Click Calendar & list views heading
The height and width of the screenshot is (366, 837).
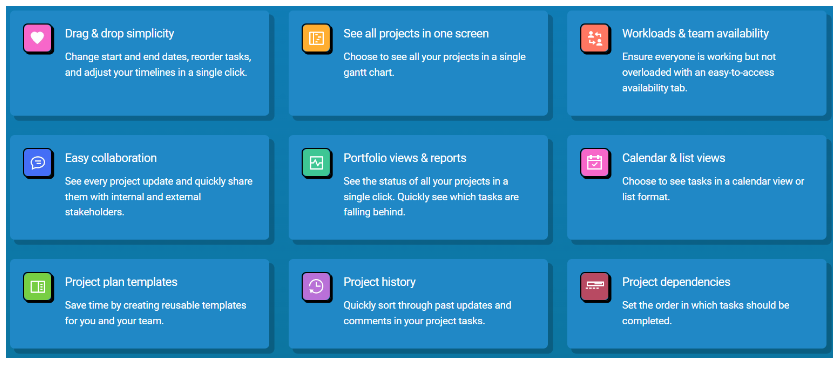(674, 158)
